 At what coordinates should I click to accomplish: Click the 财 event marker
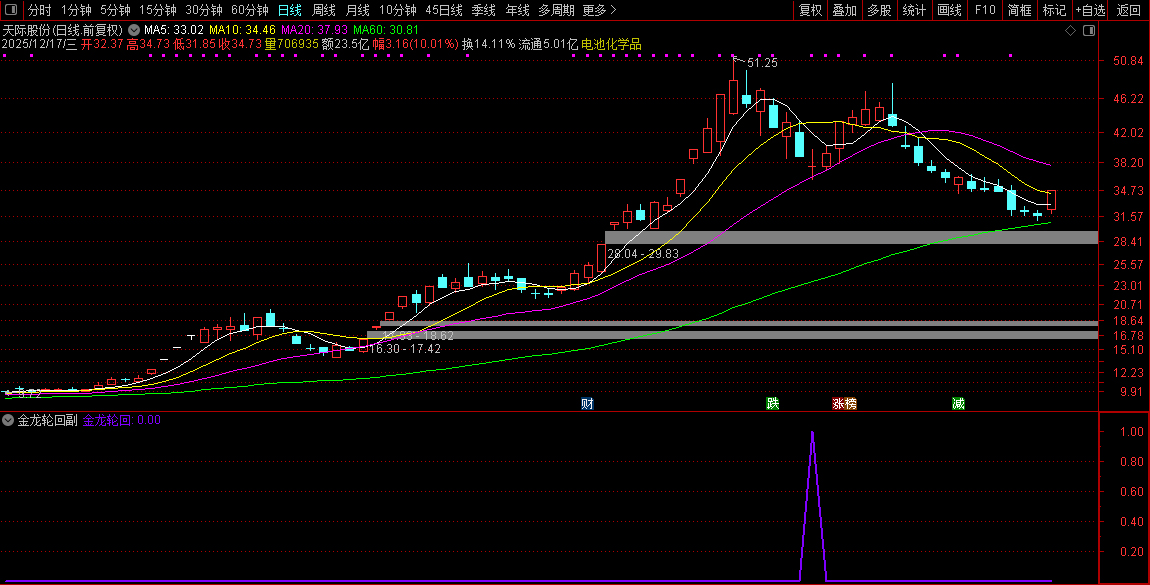[587, 404]
